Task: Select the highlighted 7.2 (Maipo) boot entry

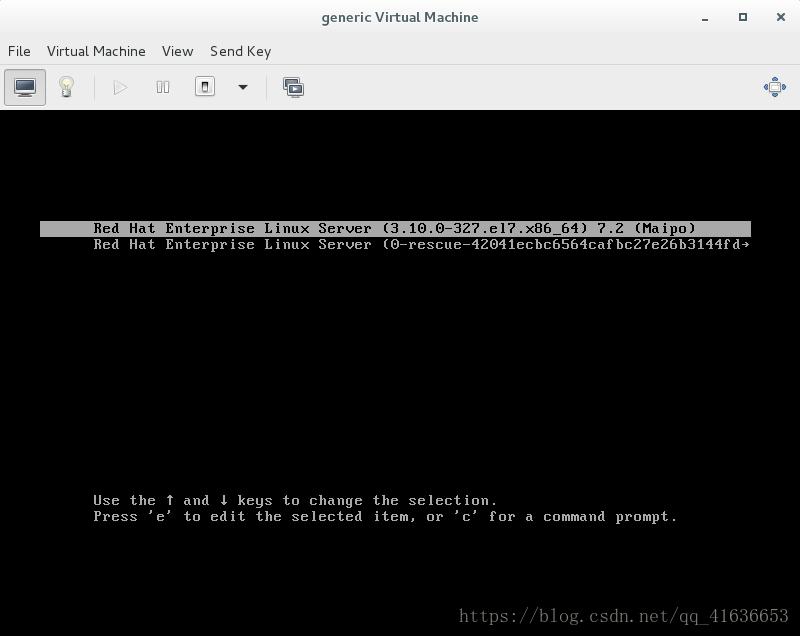Action: tap(394, 228)
